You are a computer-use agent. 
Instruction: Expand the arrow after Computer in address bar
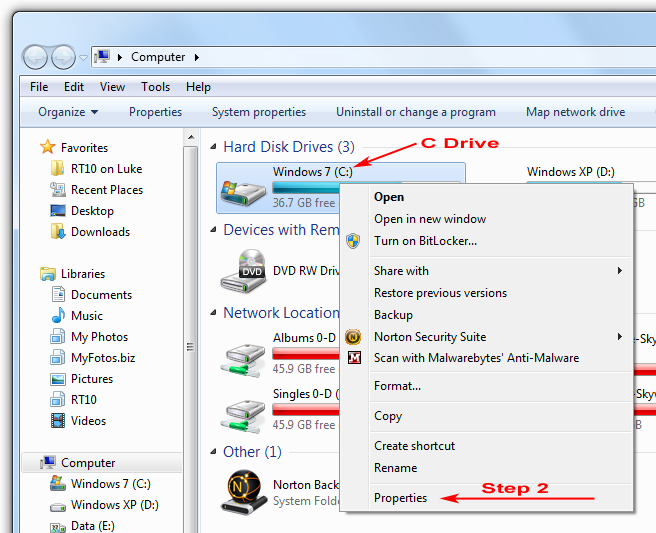coord(197,57)
